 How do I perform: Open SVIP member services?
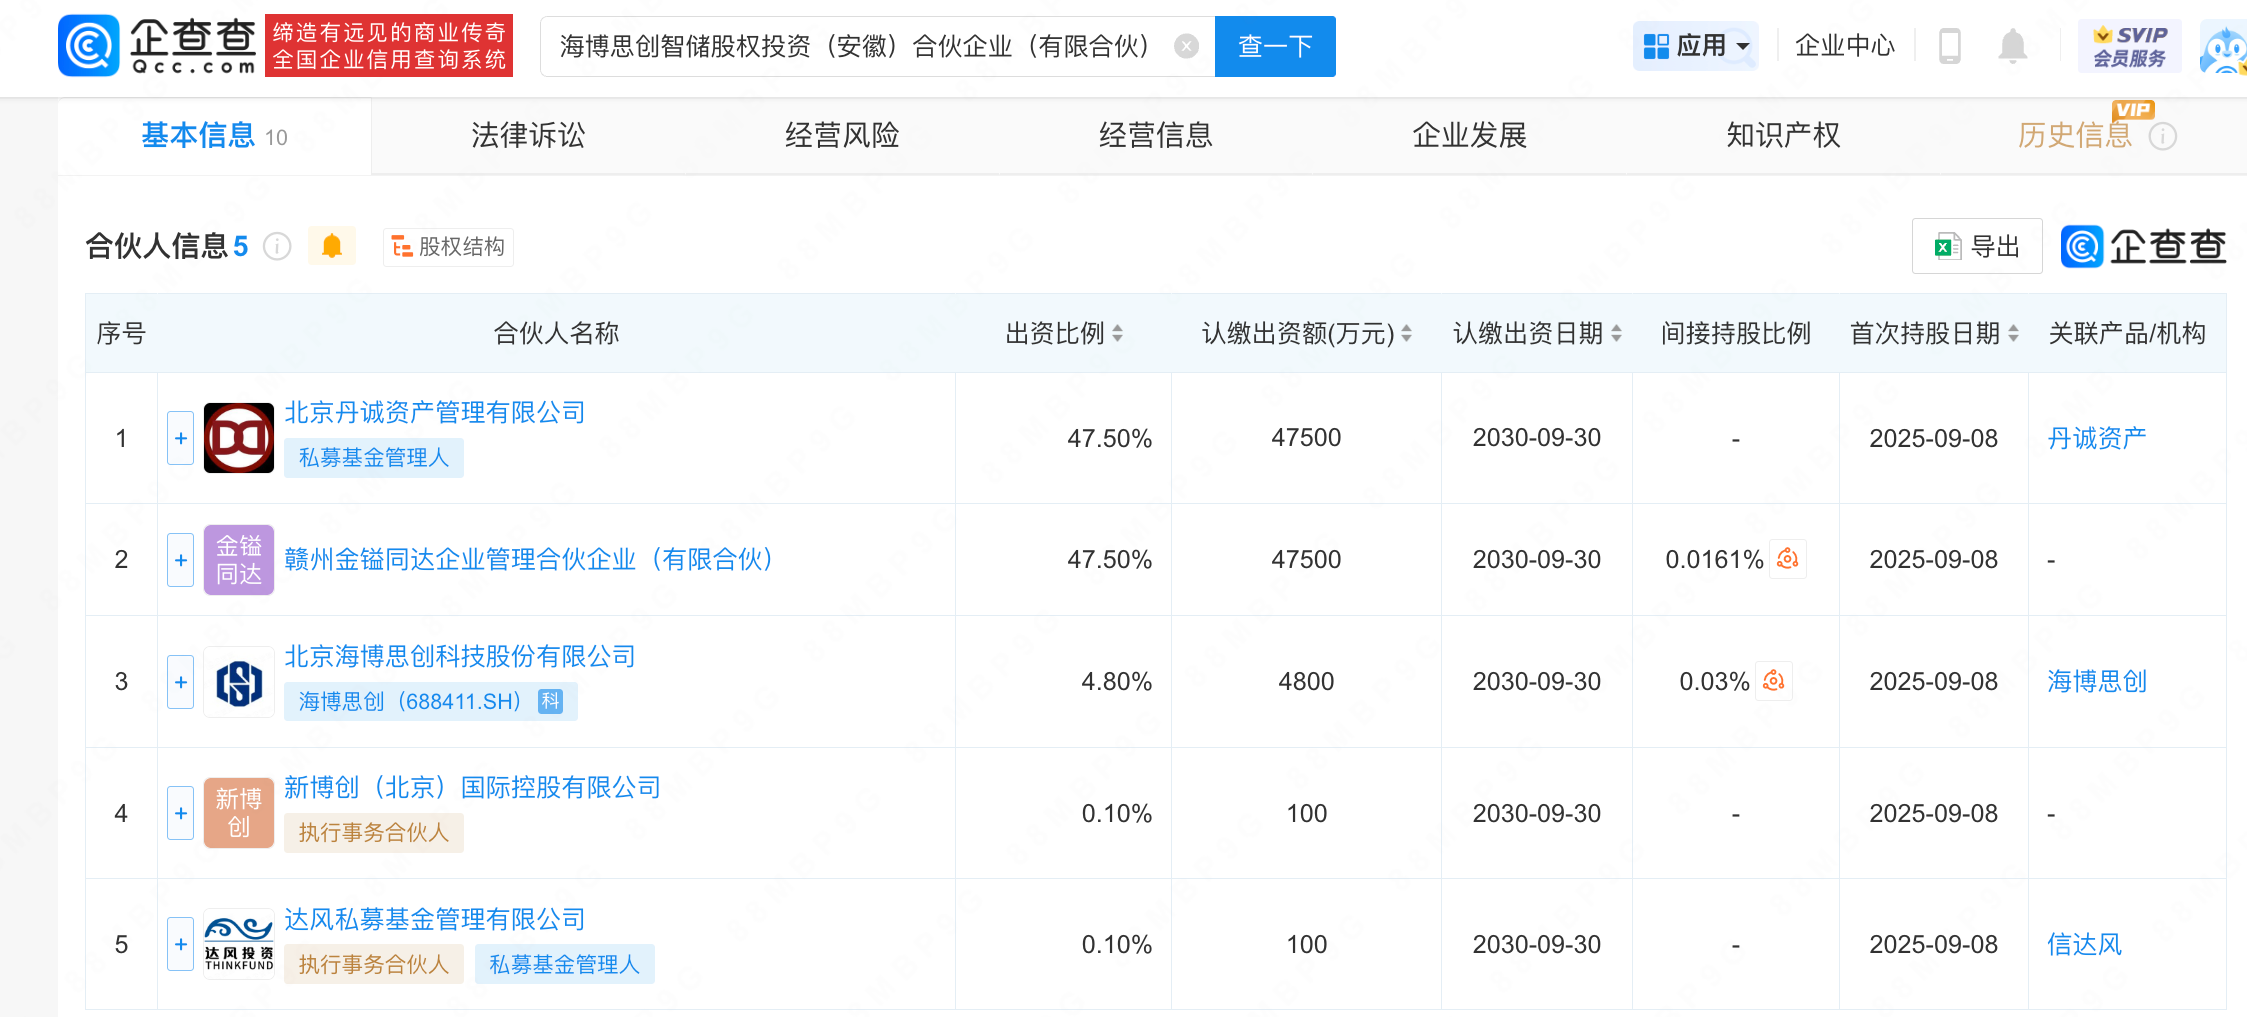pos(2130,46)
